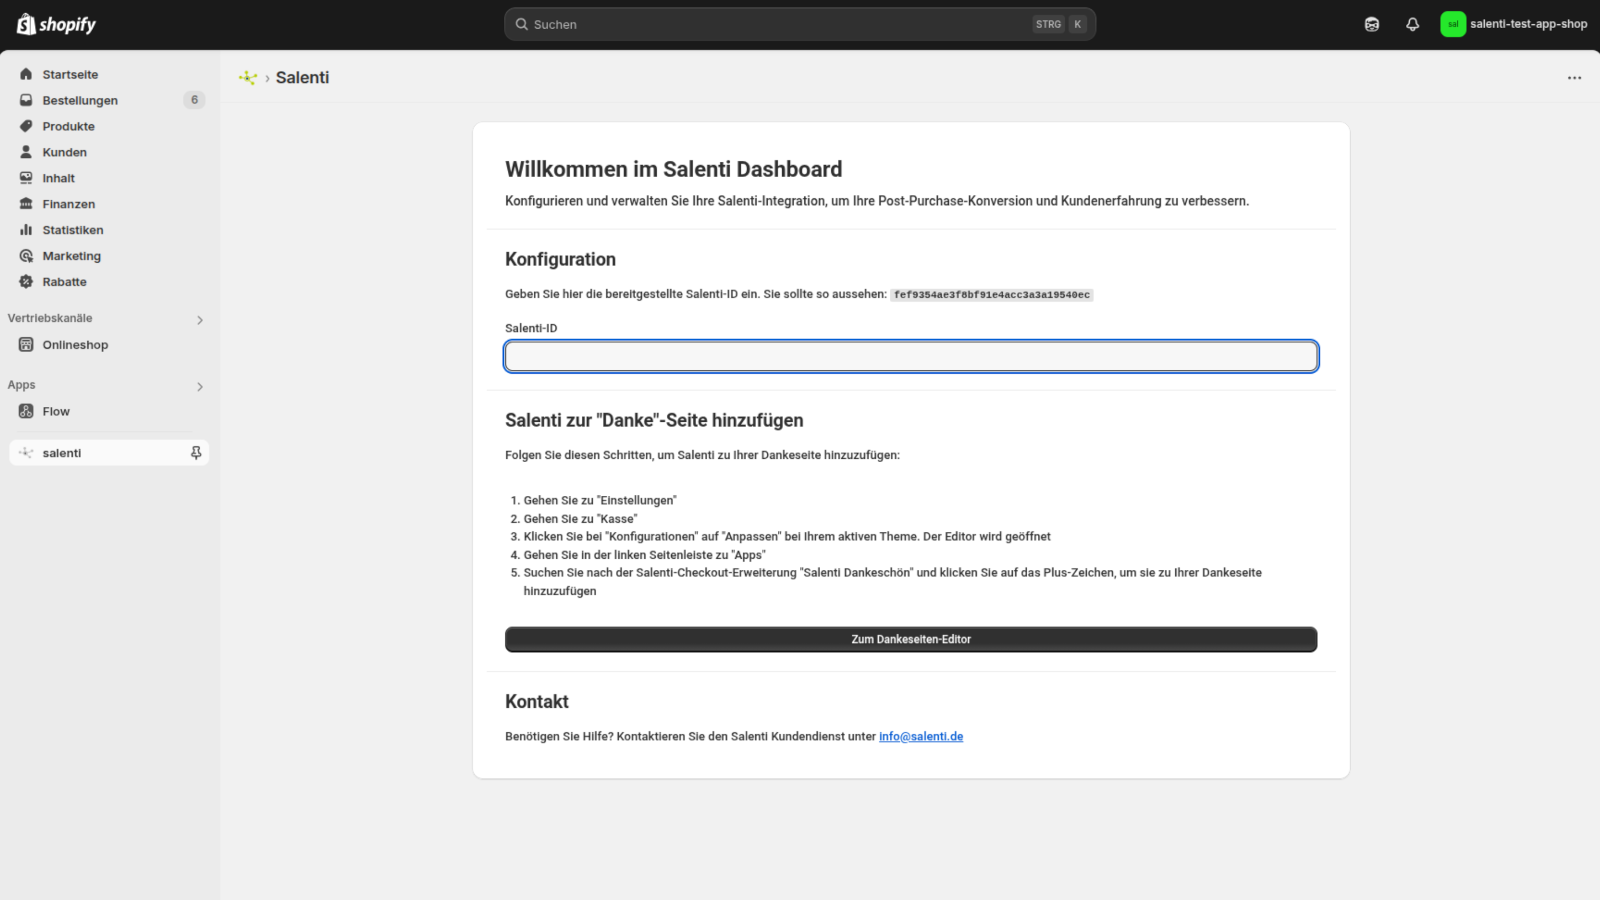This screenshot has height=900, width=1600.
Task: Click the Konfiguration heading
Action: click(x=560, y=259)
